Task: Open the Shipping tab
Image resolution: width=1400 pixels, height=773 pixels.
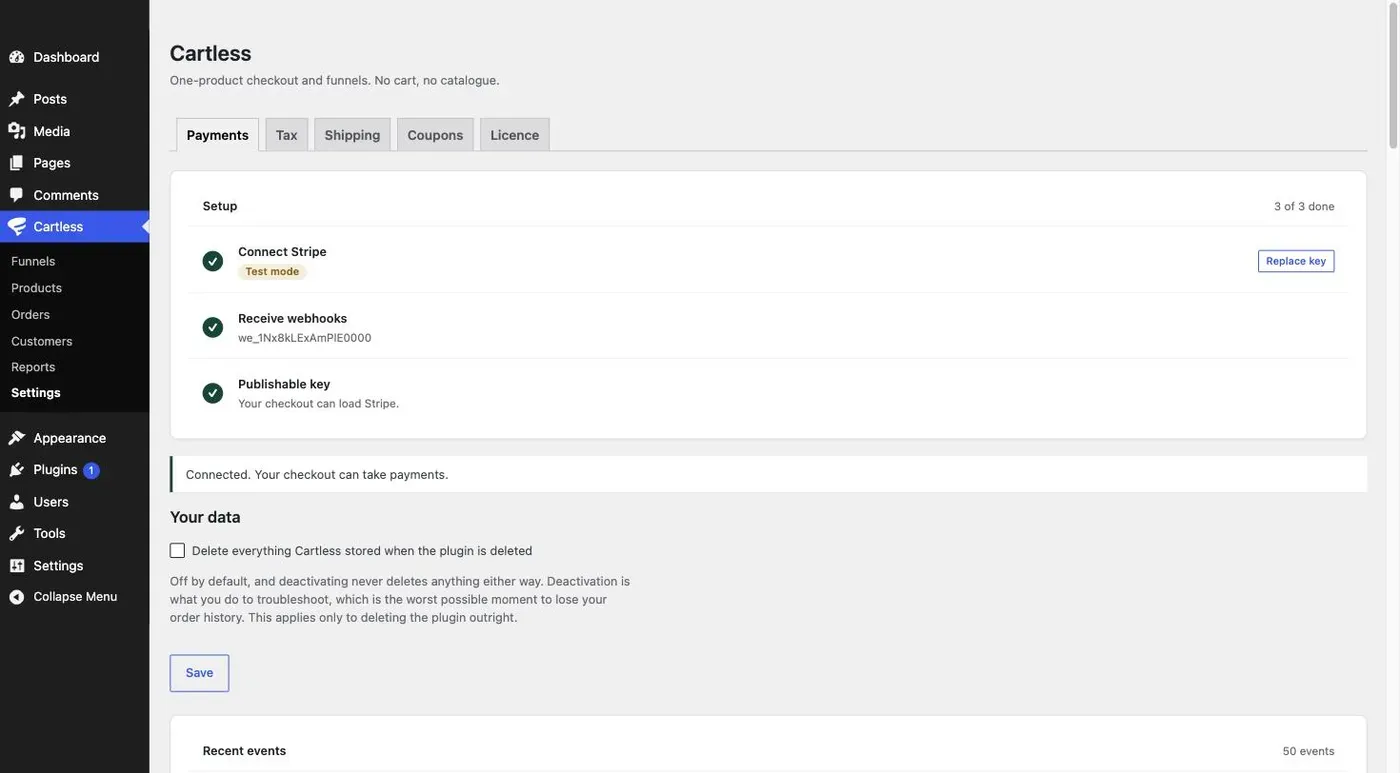Action: (x=352, y=135)
